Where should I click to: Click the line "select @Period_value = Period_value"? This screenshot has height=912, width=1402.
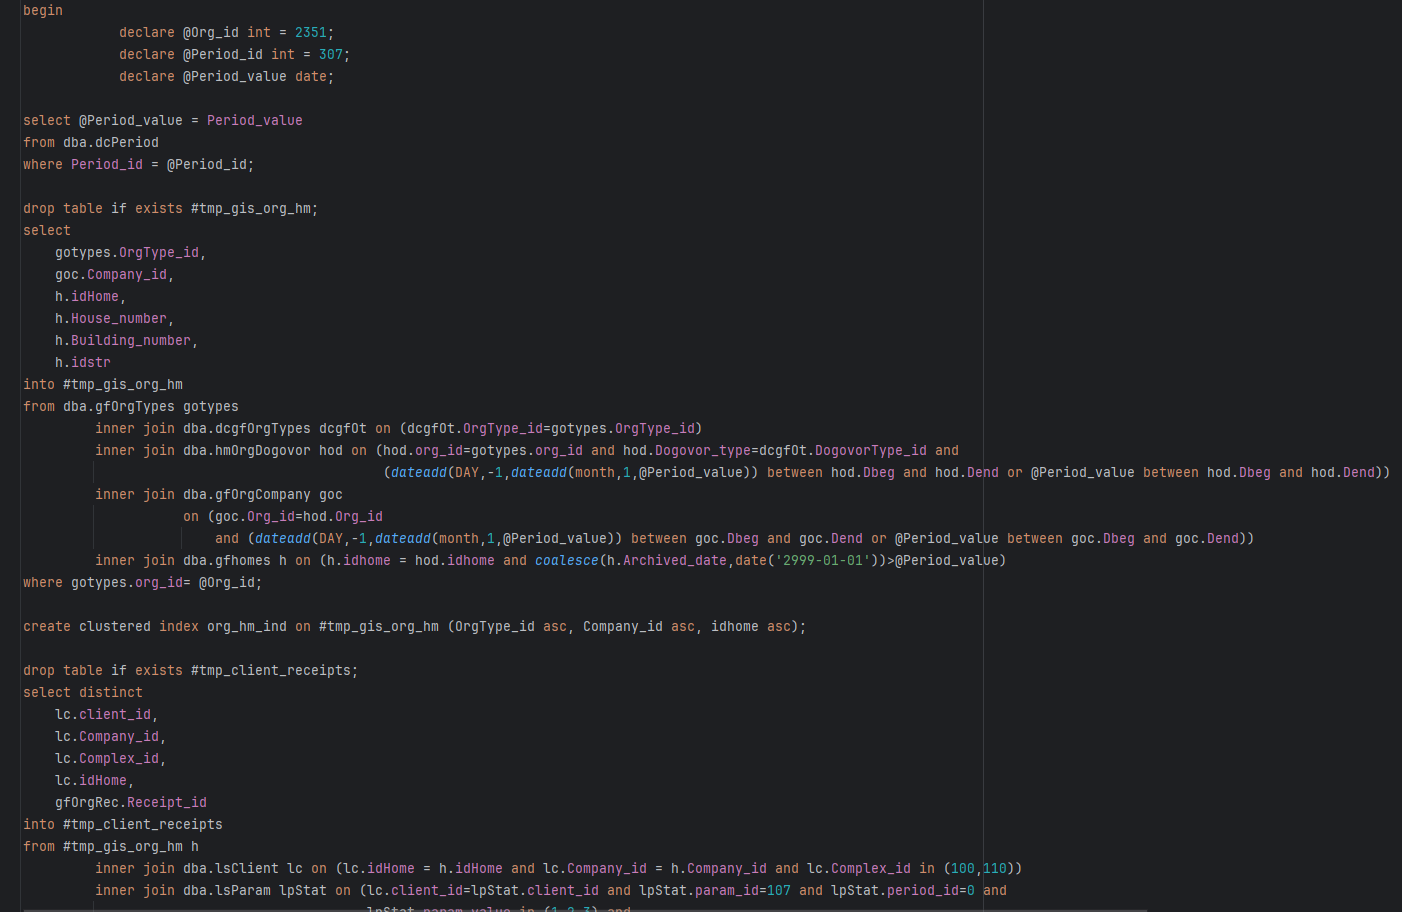click(163, 121)
